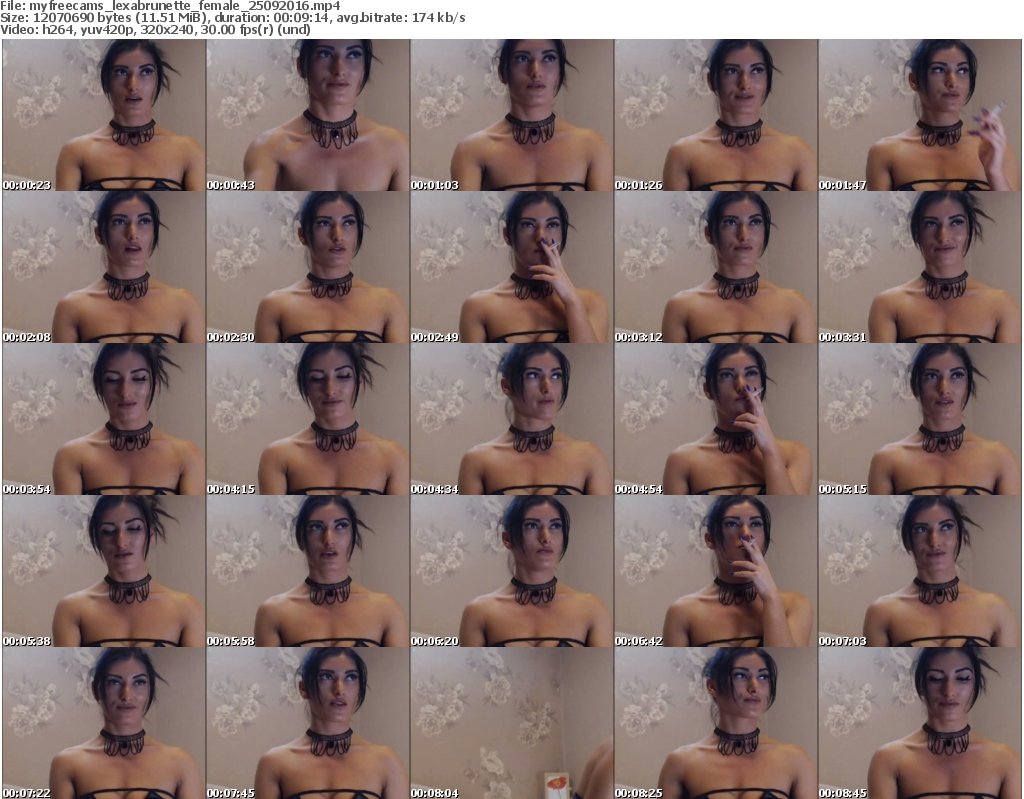Choose the thumbnail at 00:01:47
1024x799 pixels.
coord(920,115)
